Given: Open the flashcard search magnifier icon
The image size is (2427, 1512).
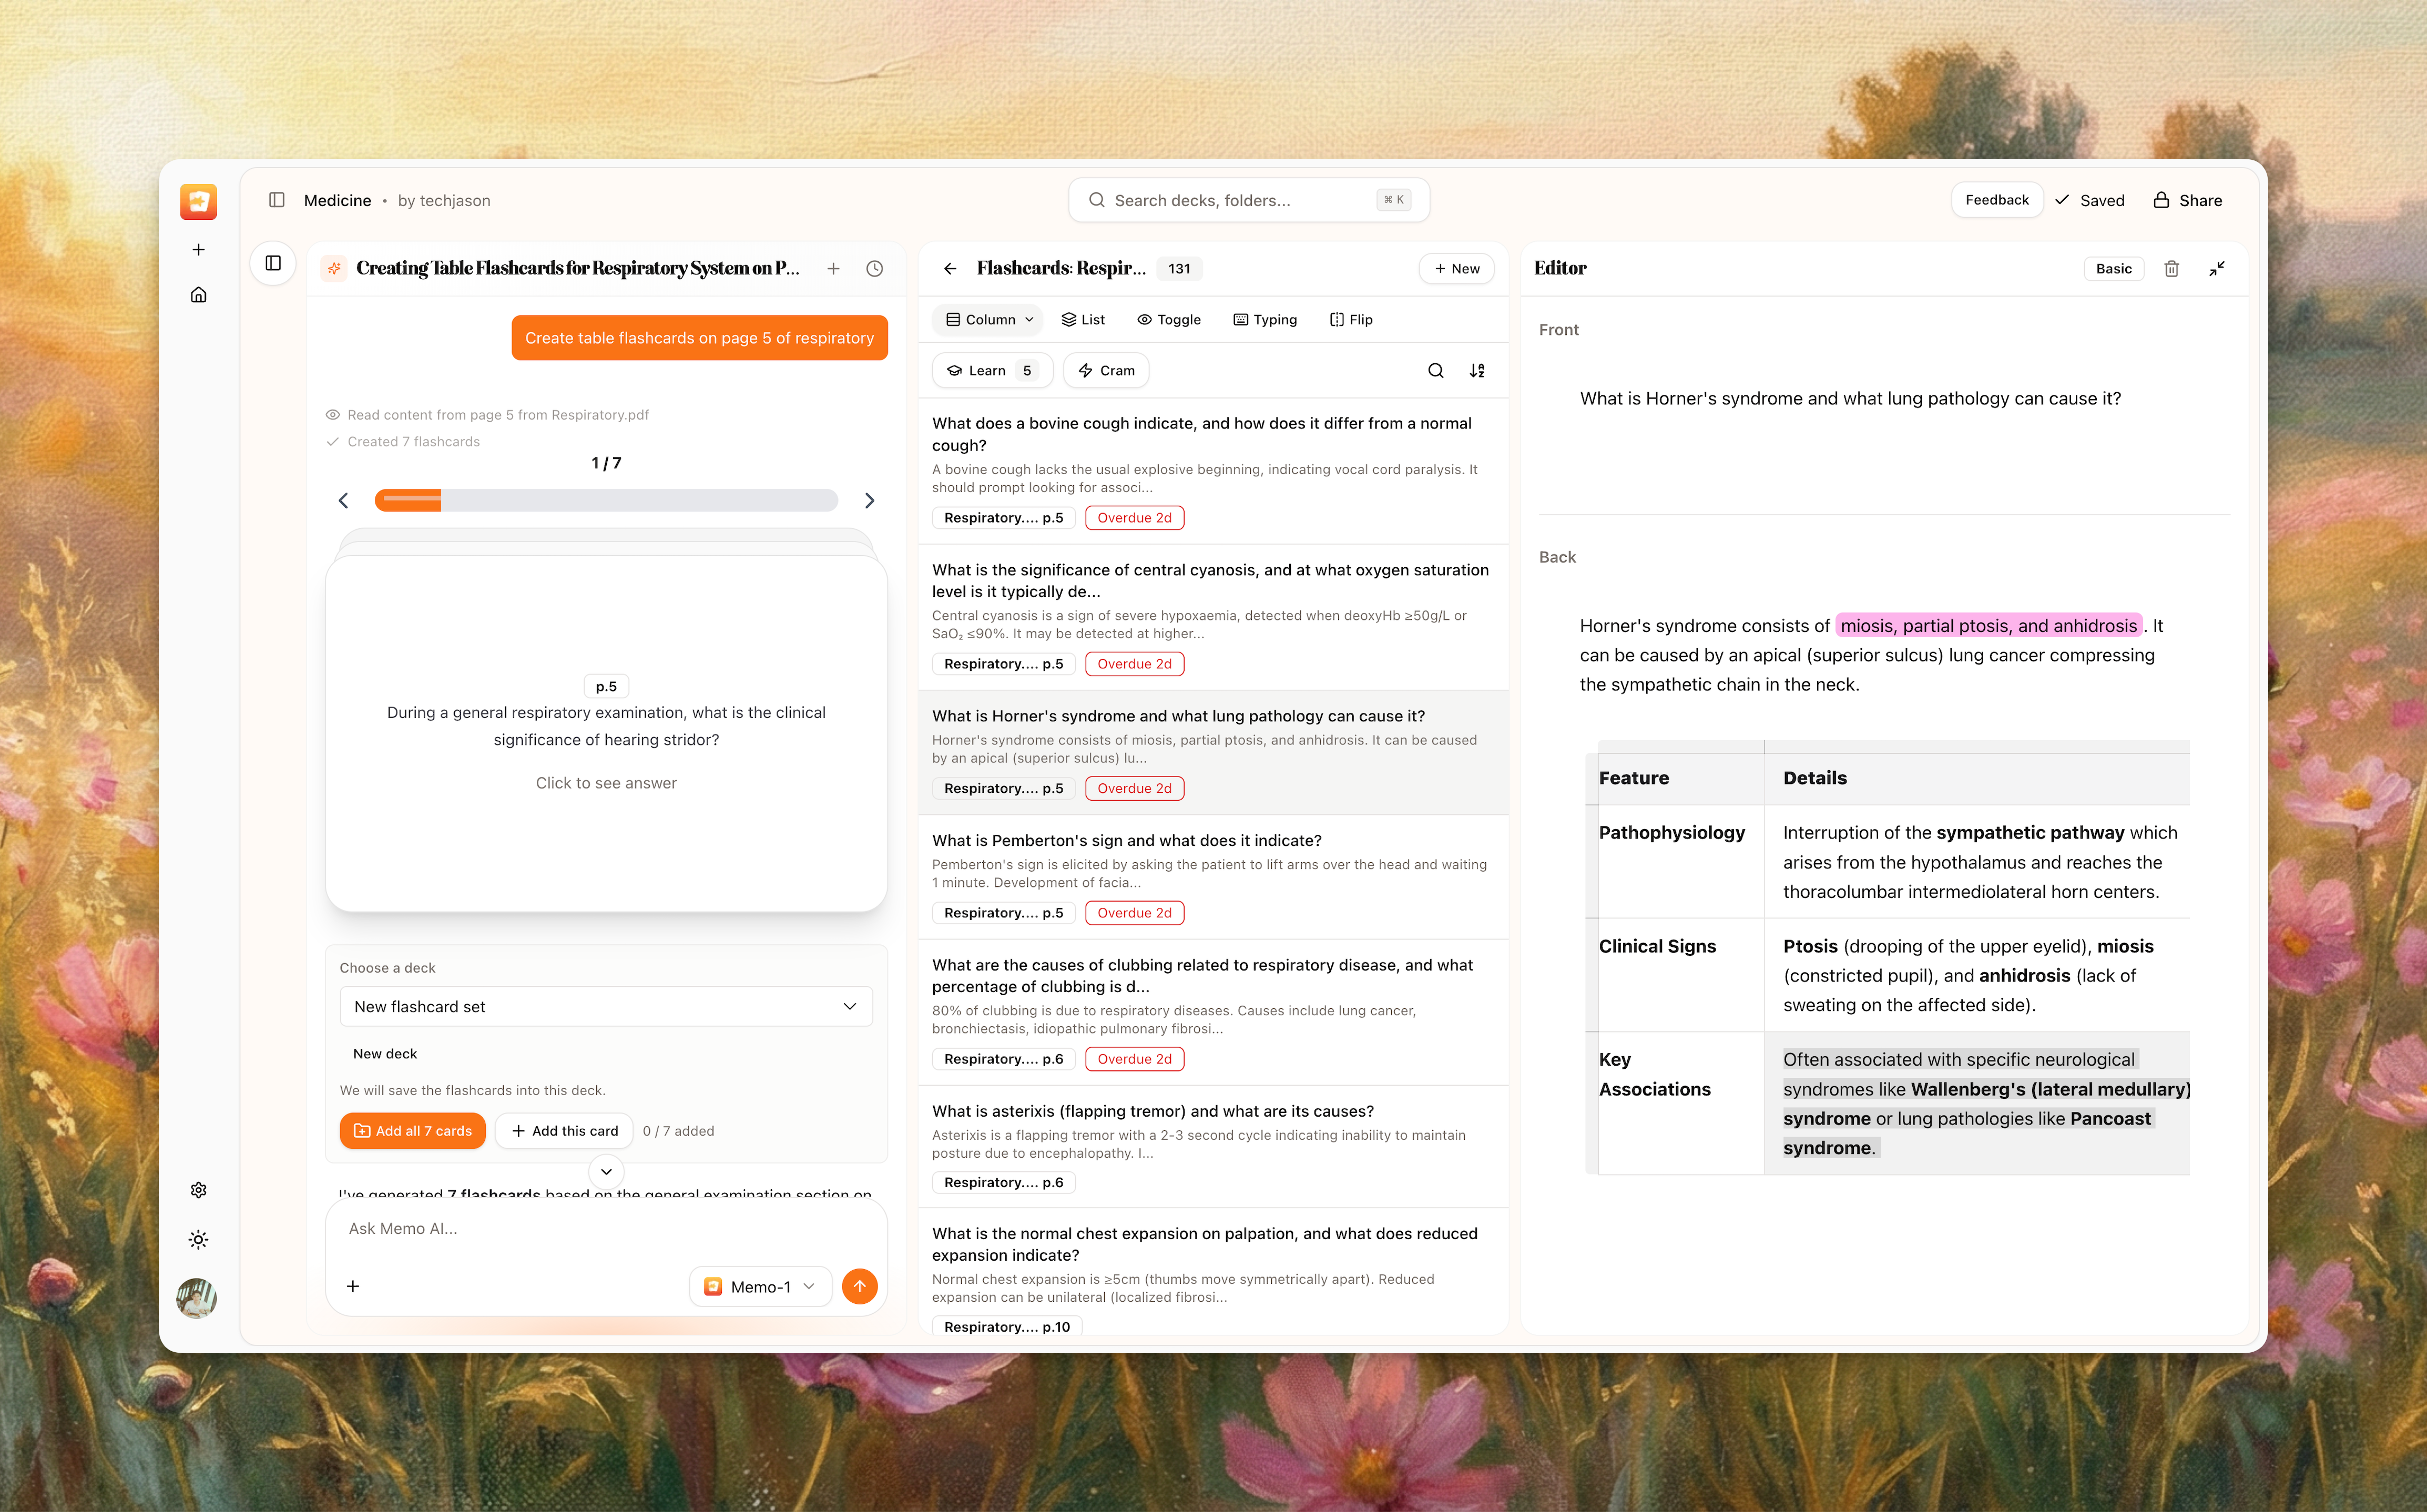Looking at the screenshot, I should coord(1435,370).
